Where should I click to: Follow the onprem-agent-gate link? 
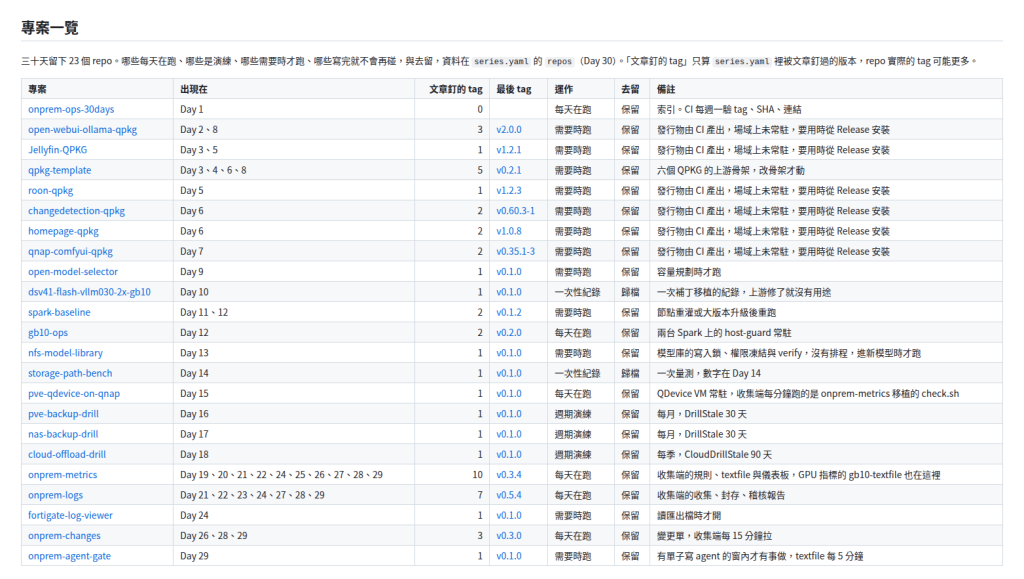69,556
